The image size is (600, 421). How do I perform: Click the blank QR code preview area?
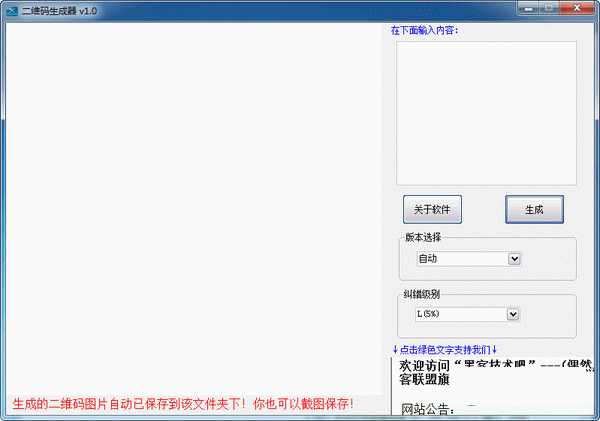(193, 200)
